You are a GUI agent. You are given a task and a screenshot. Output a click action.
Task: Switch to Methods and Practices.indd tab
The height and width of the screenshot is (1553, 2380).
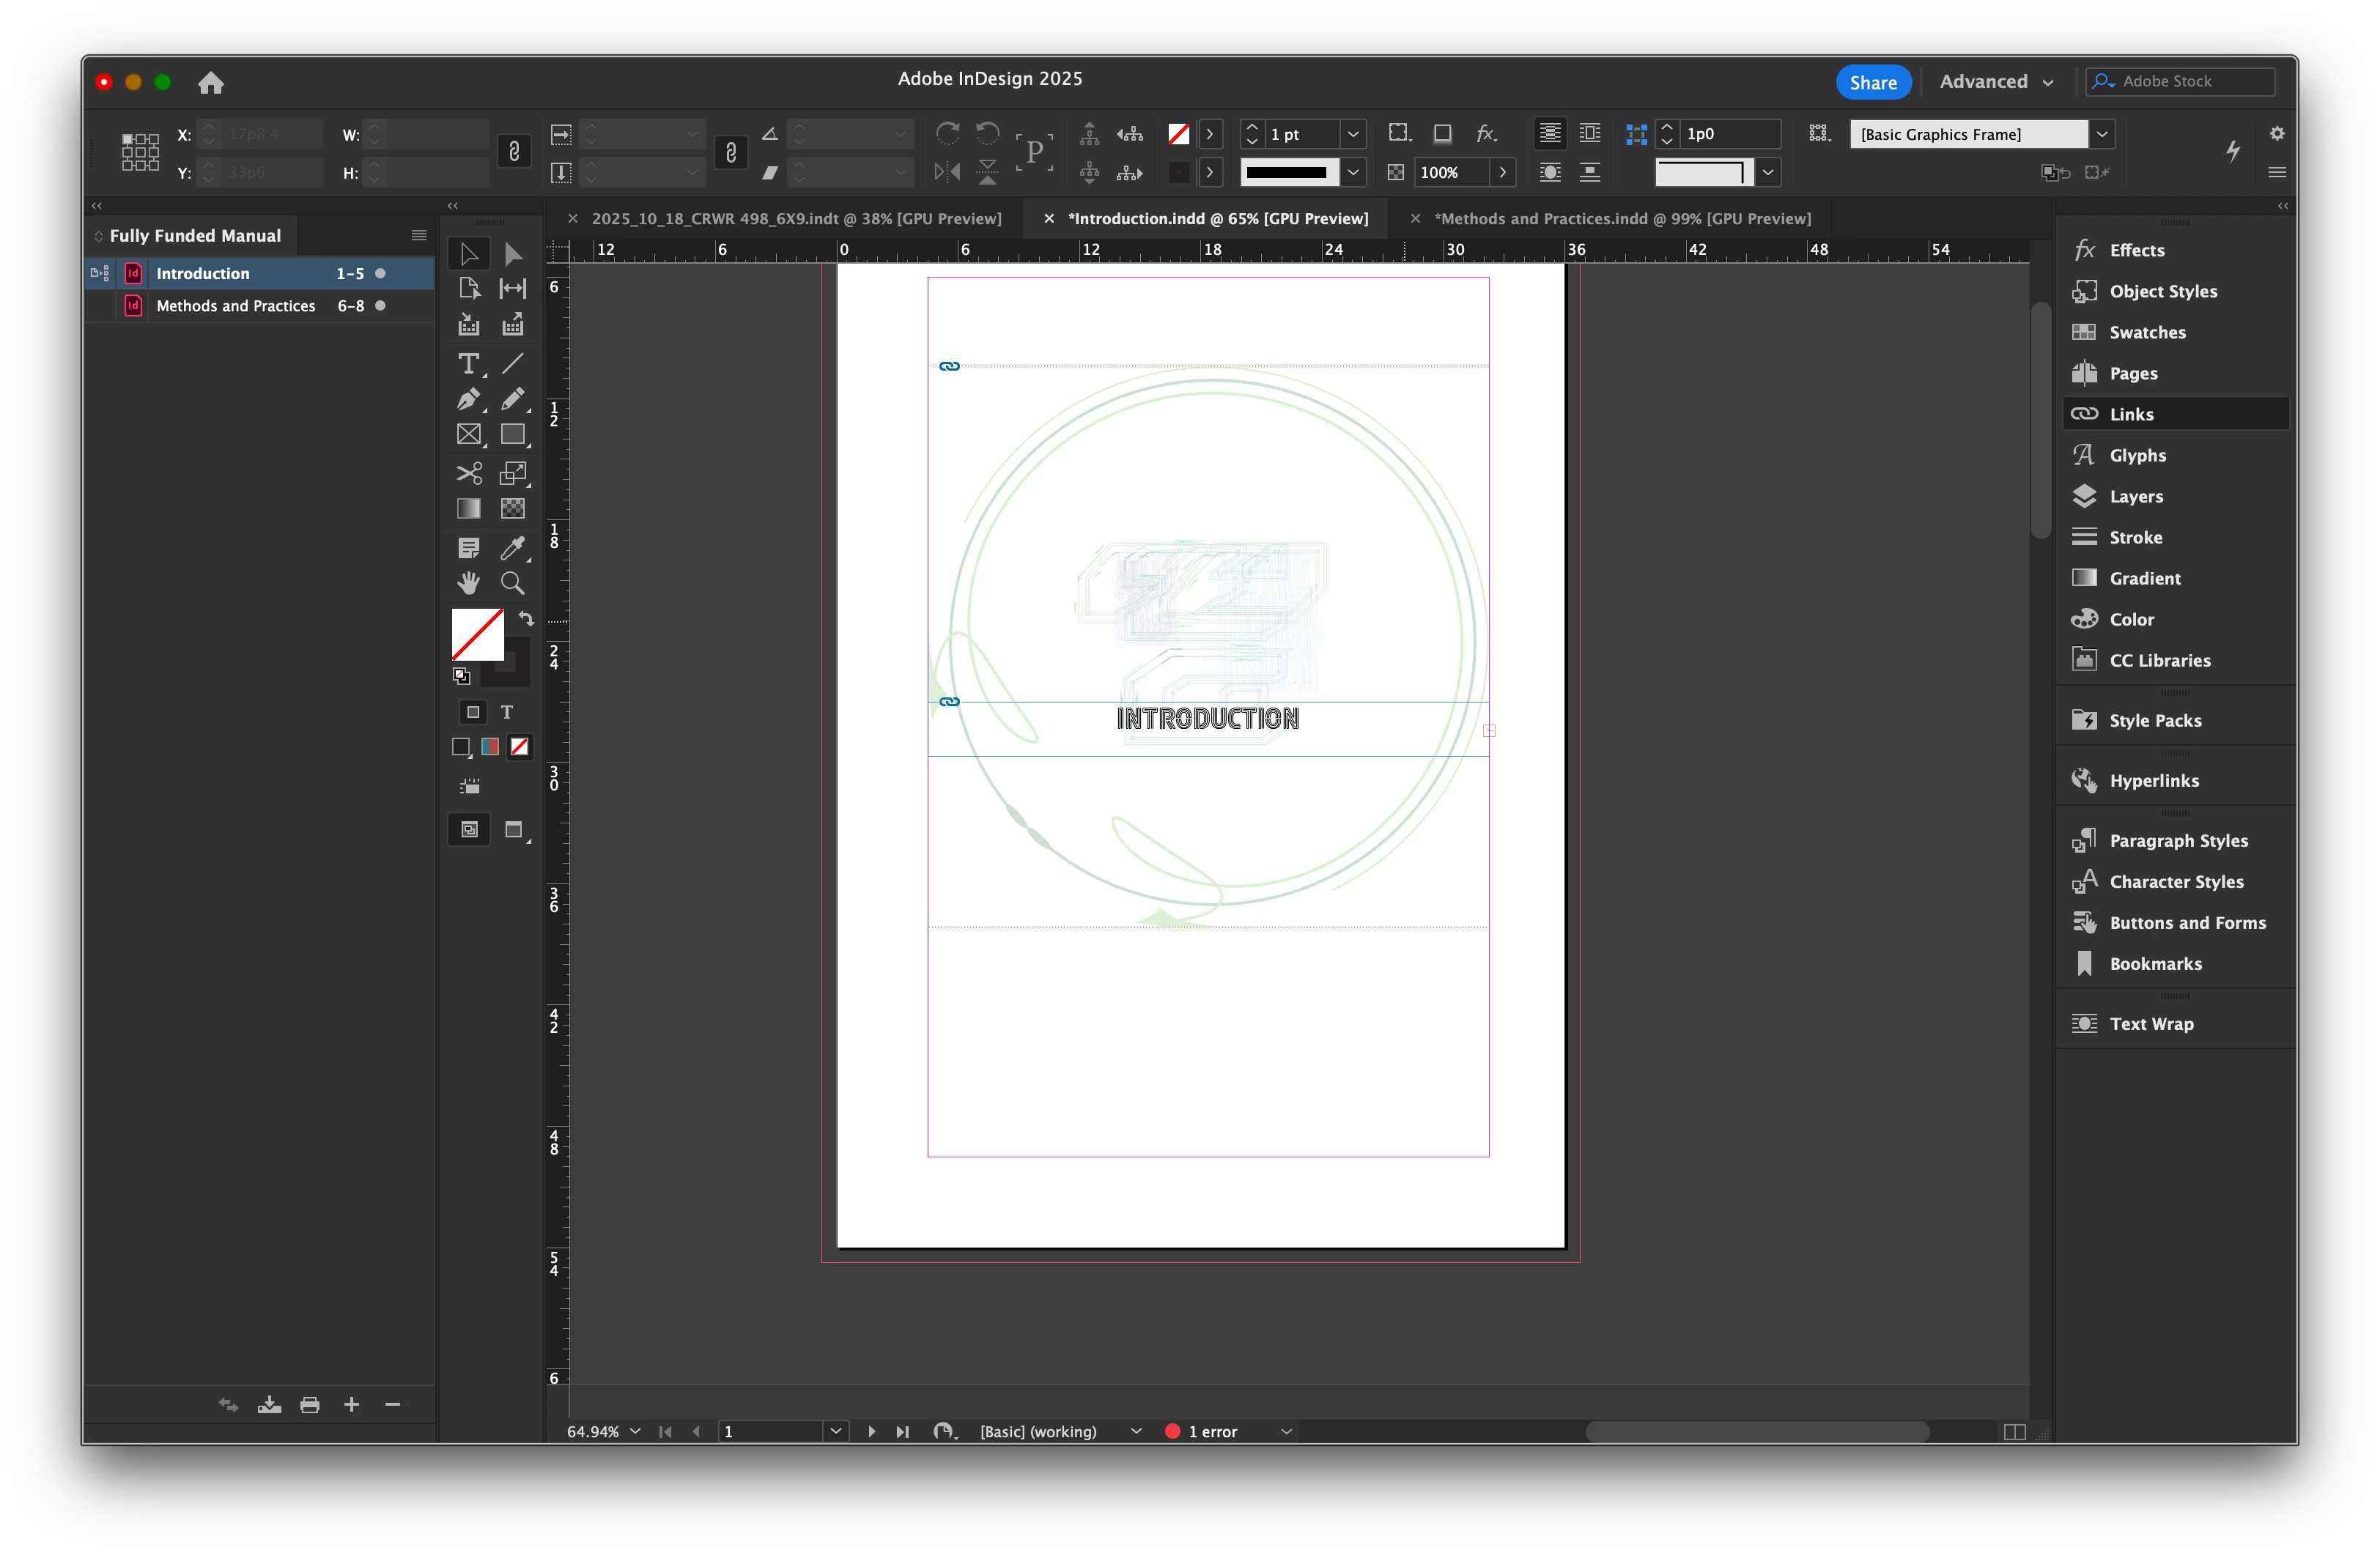pos(1621,219)
